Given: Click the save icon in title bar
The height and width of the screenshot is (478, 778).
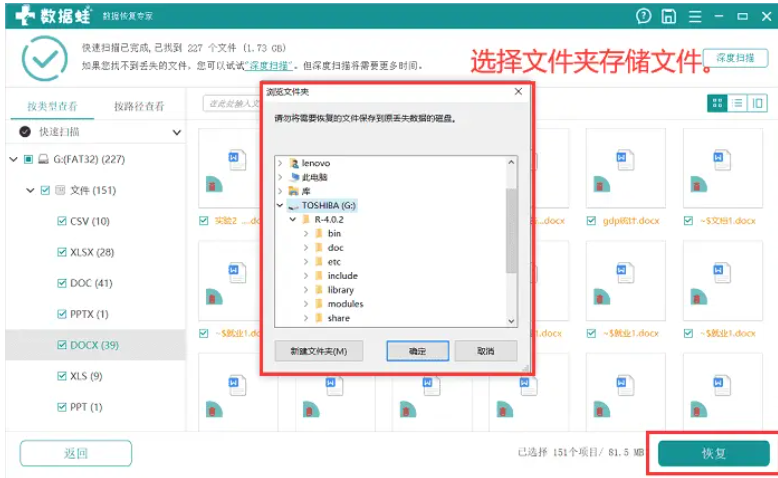Looking at the screenshot, I should (668, 16).
